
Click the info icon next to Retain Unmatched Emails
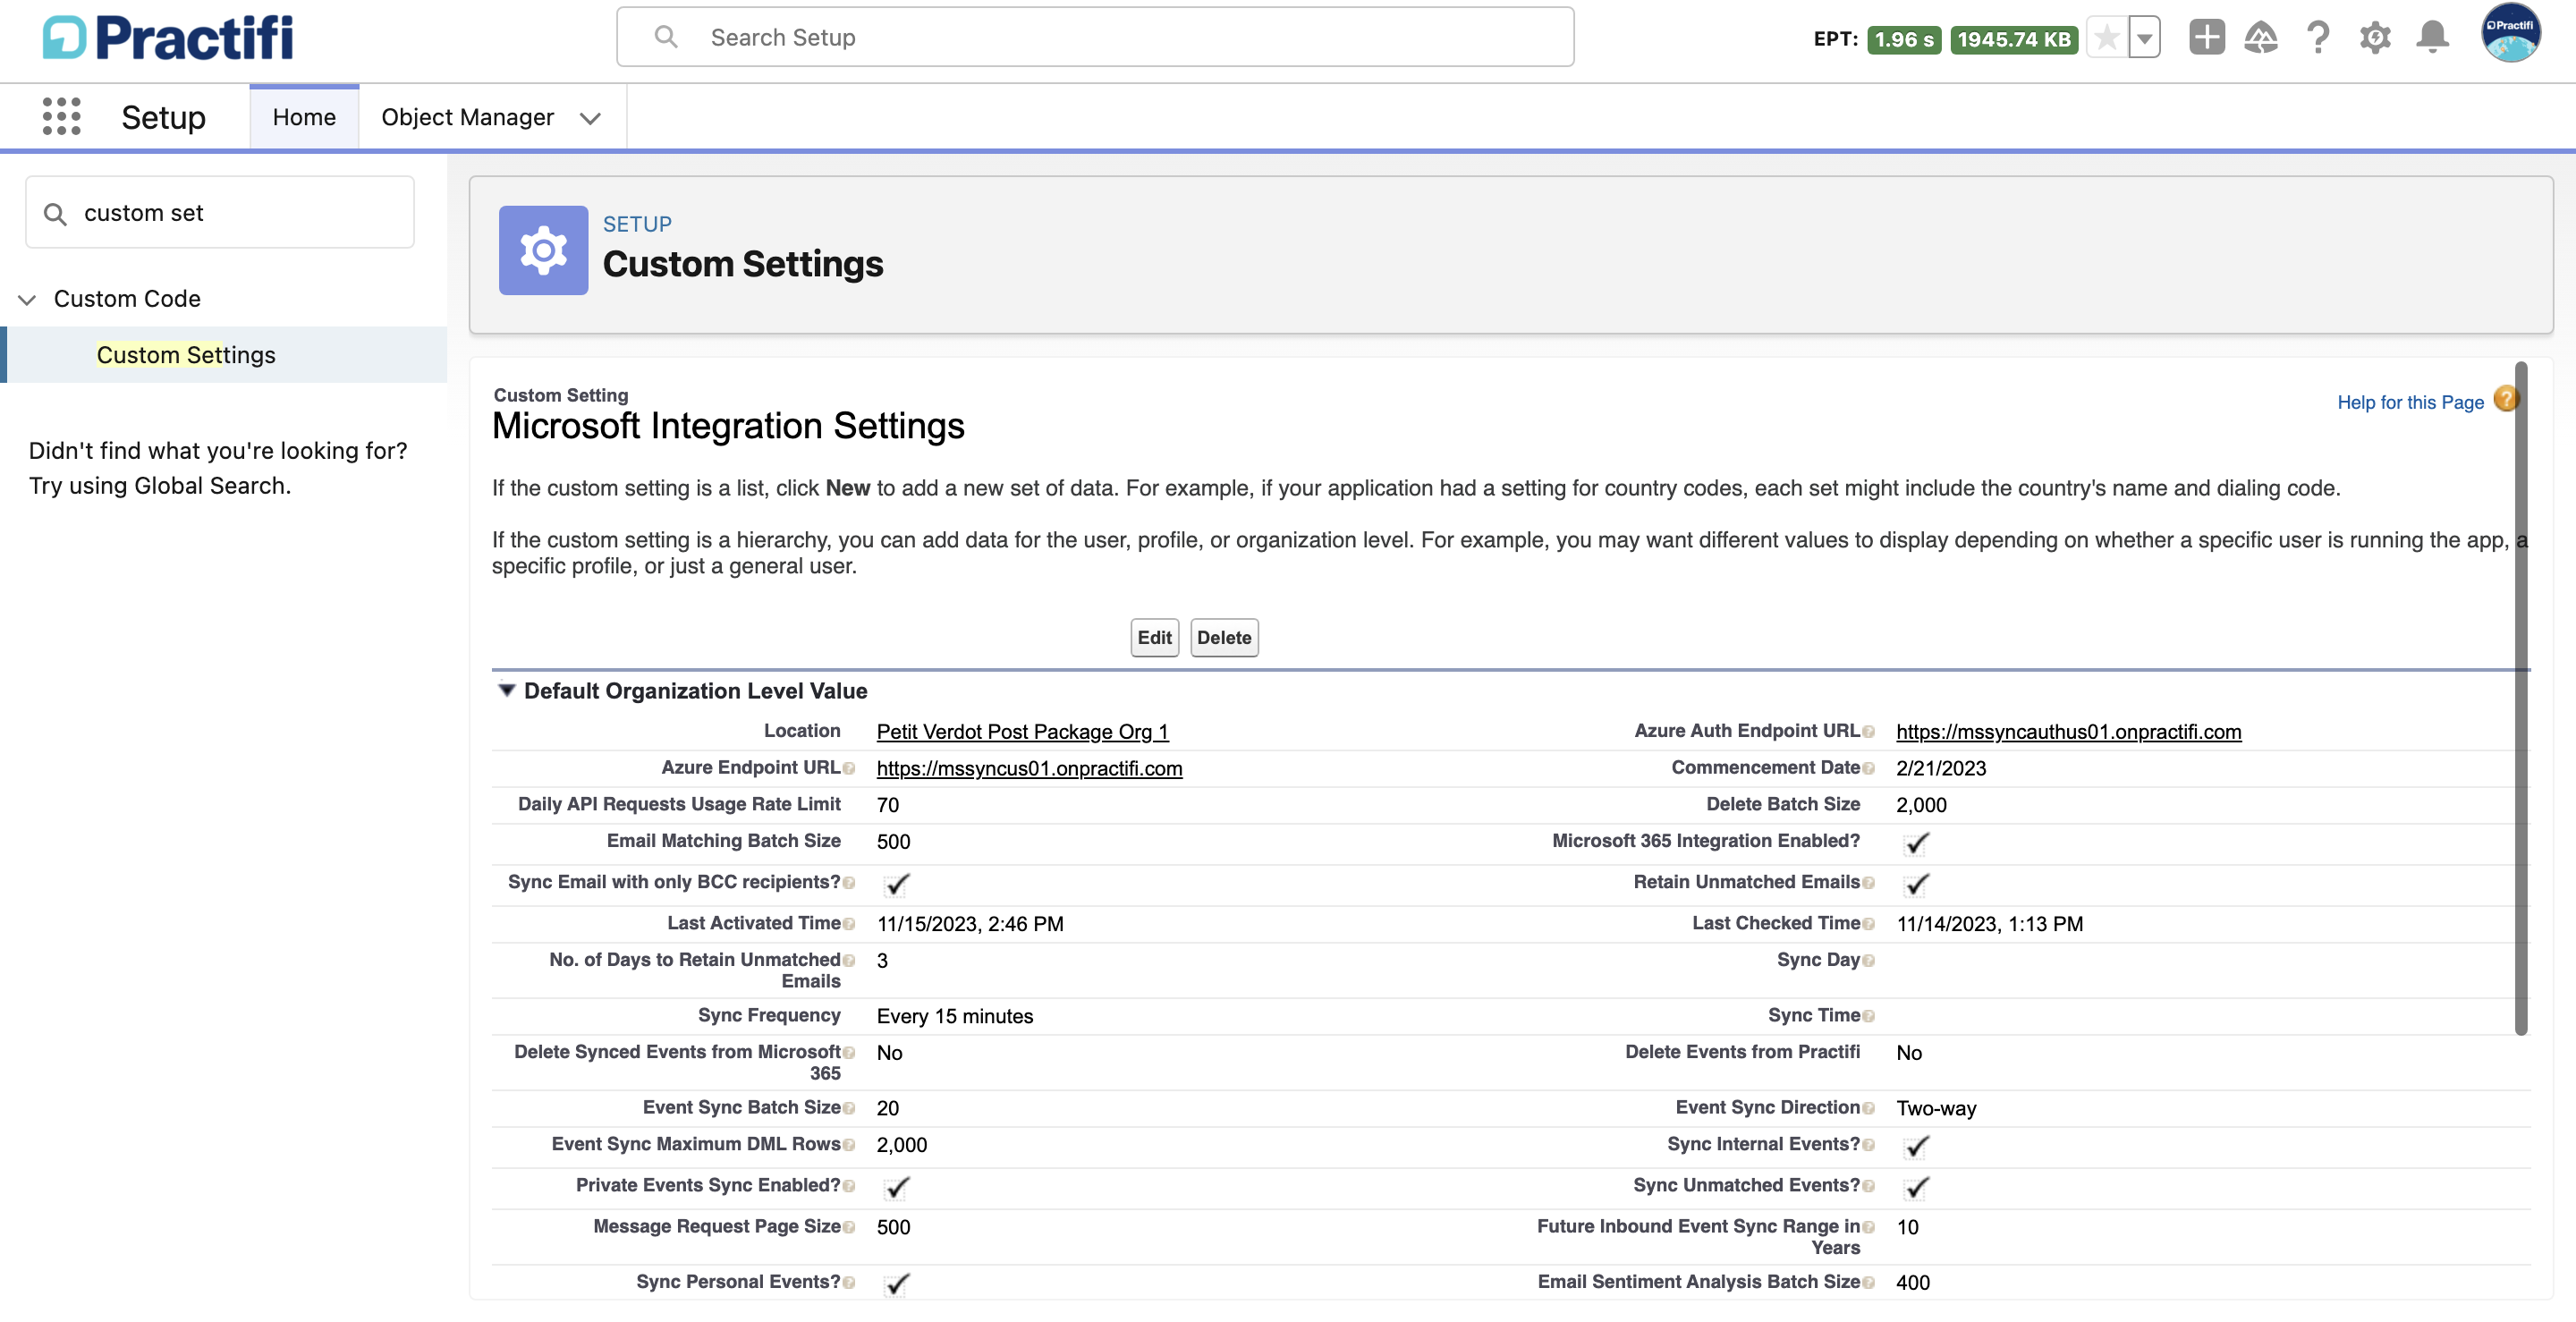(x=1868, y=883)
